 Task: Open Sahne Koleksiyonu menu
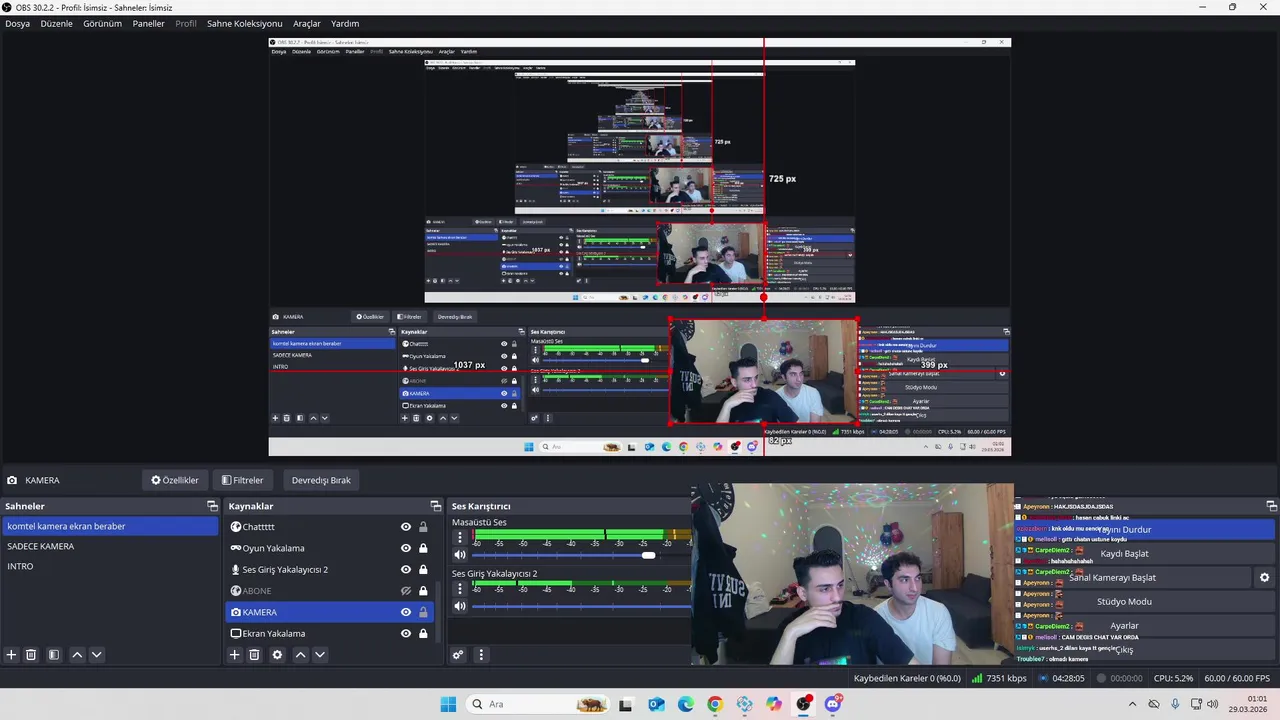tap(244, 23)
